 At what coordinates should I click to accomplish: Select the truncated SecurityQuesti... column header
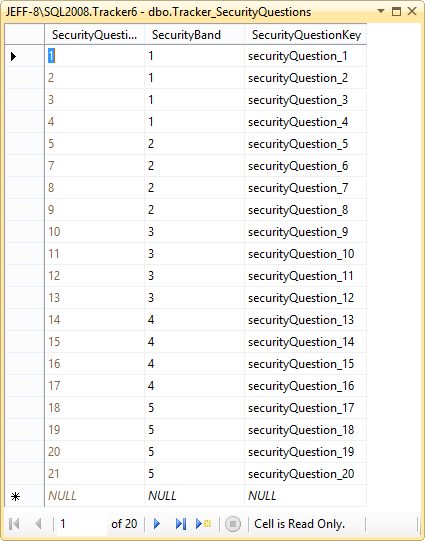[95, 35]
